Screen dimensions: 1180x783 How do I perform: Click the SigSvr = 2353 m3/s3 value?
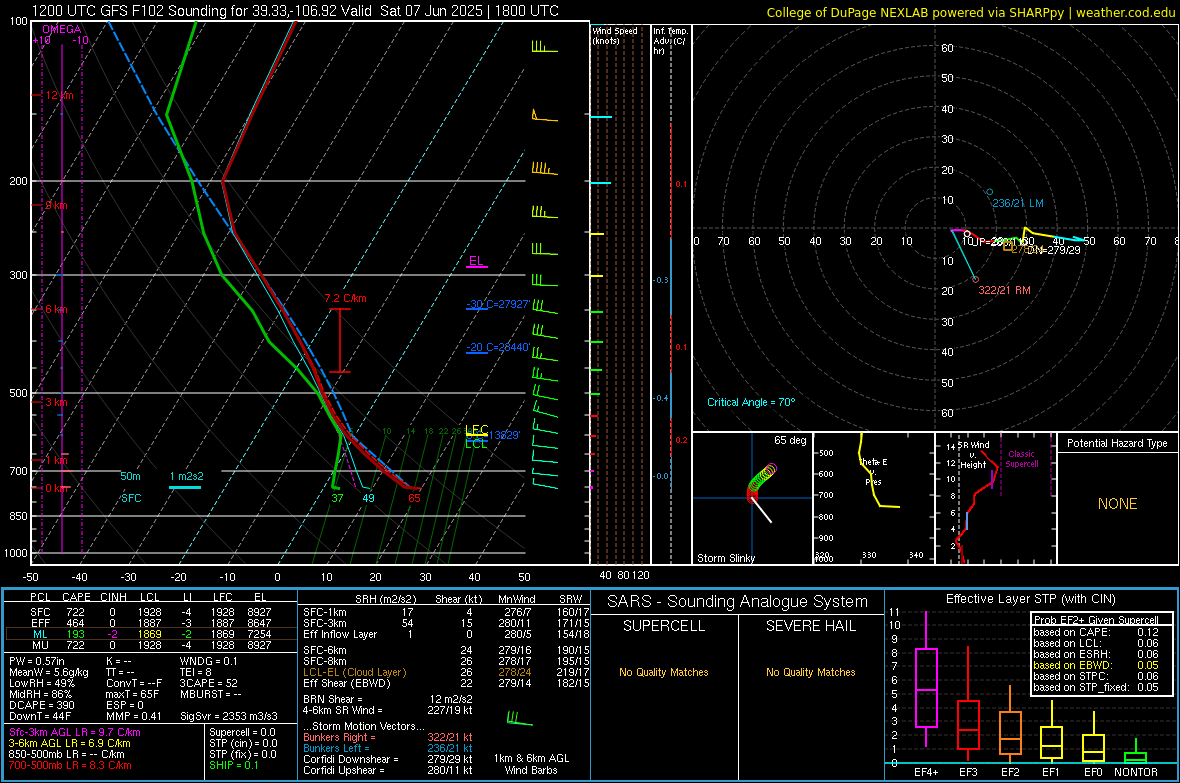[x=229, y=716]
